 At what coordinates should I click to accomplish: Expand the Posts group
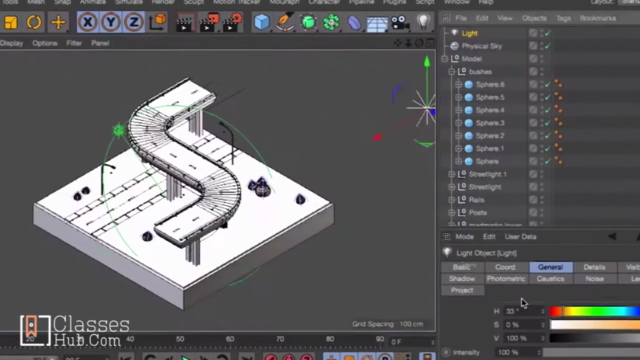pyautogui.click(x=451, y=213)
